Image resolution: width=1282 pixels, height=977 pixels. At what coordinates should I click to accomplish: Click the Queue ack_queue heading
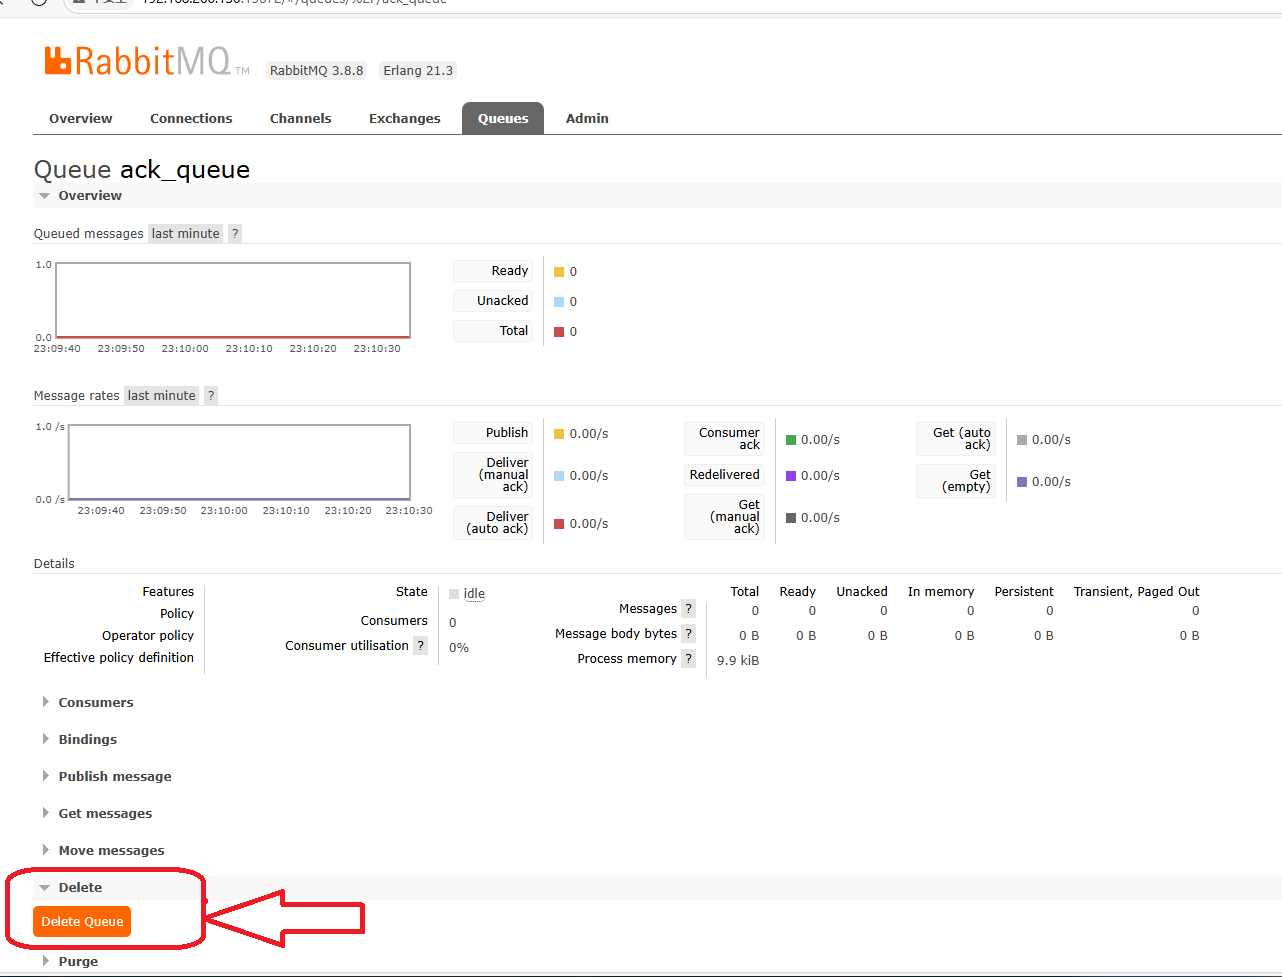tap(142, 169)
